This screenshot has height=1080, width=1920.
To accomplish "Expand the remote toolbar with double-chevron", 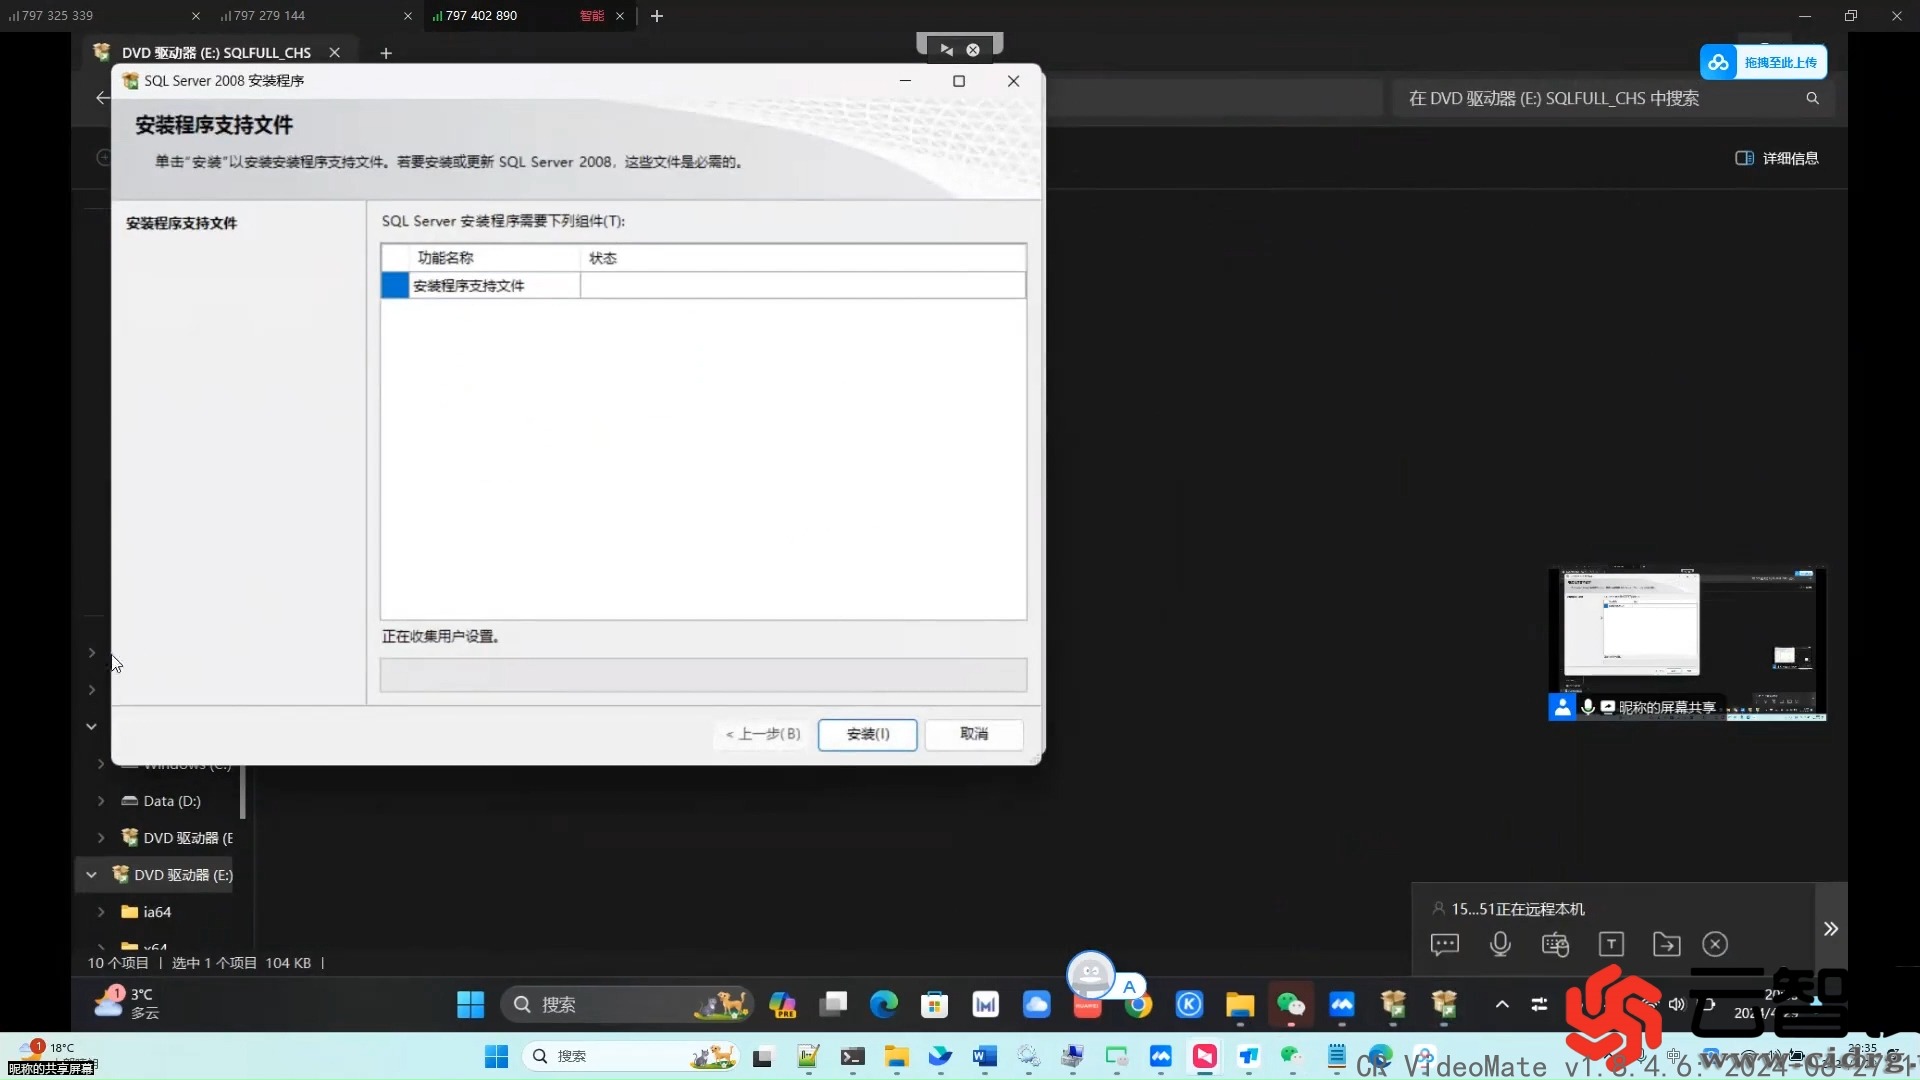I will [x=1831, y=928].
